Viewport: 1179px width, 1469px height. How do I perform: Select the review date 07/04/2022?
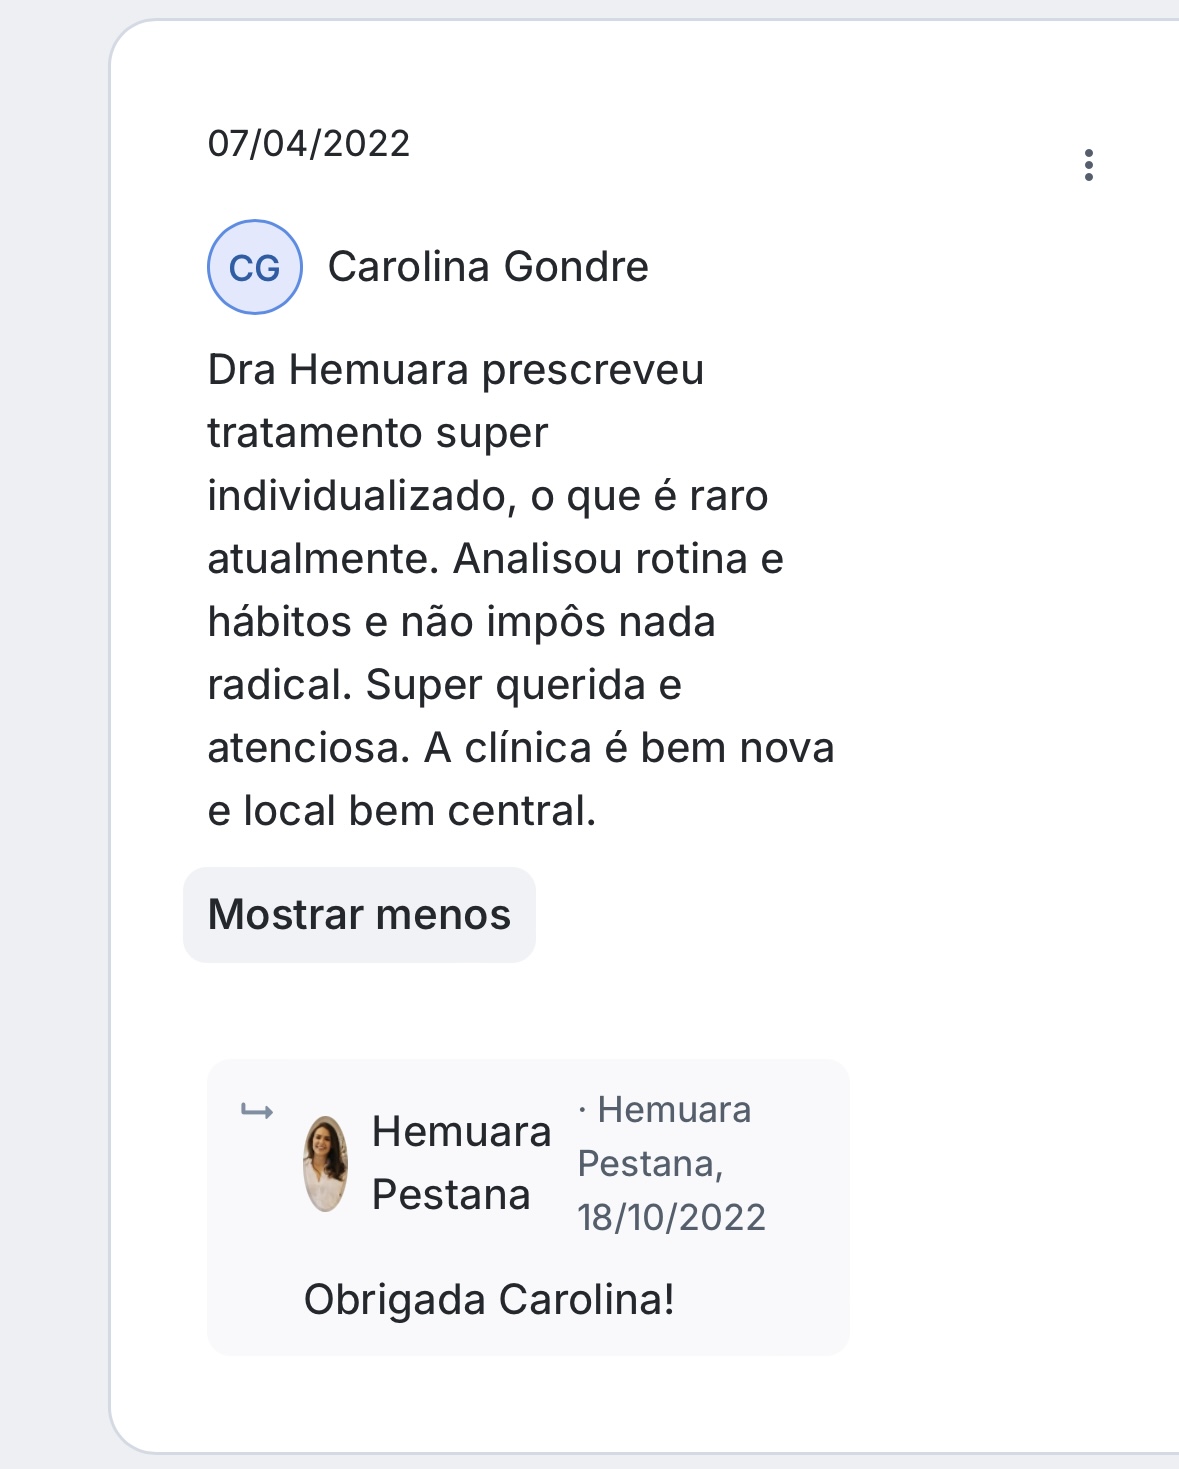pos(309,144)
